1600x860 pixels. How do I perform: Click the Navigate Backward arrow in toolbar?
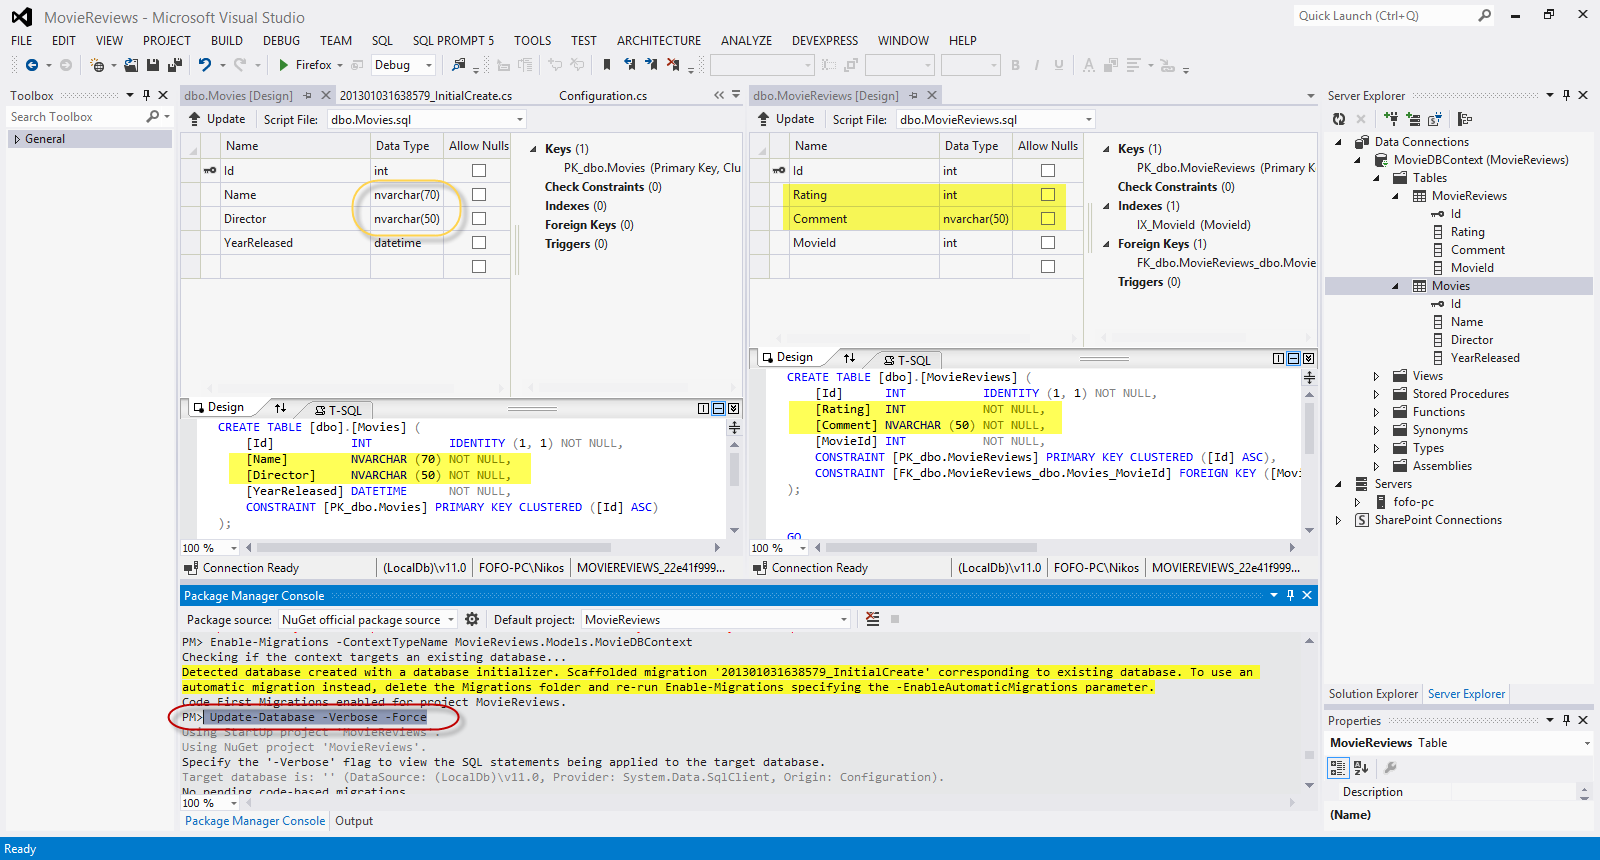pos(32,65)
